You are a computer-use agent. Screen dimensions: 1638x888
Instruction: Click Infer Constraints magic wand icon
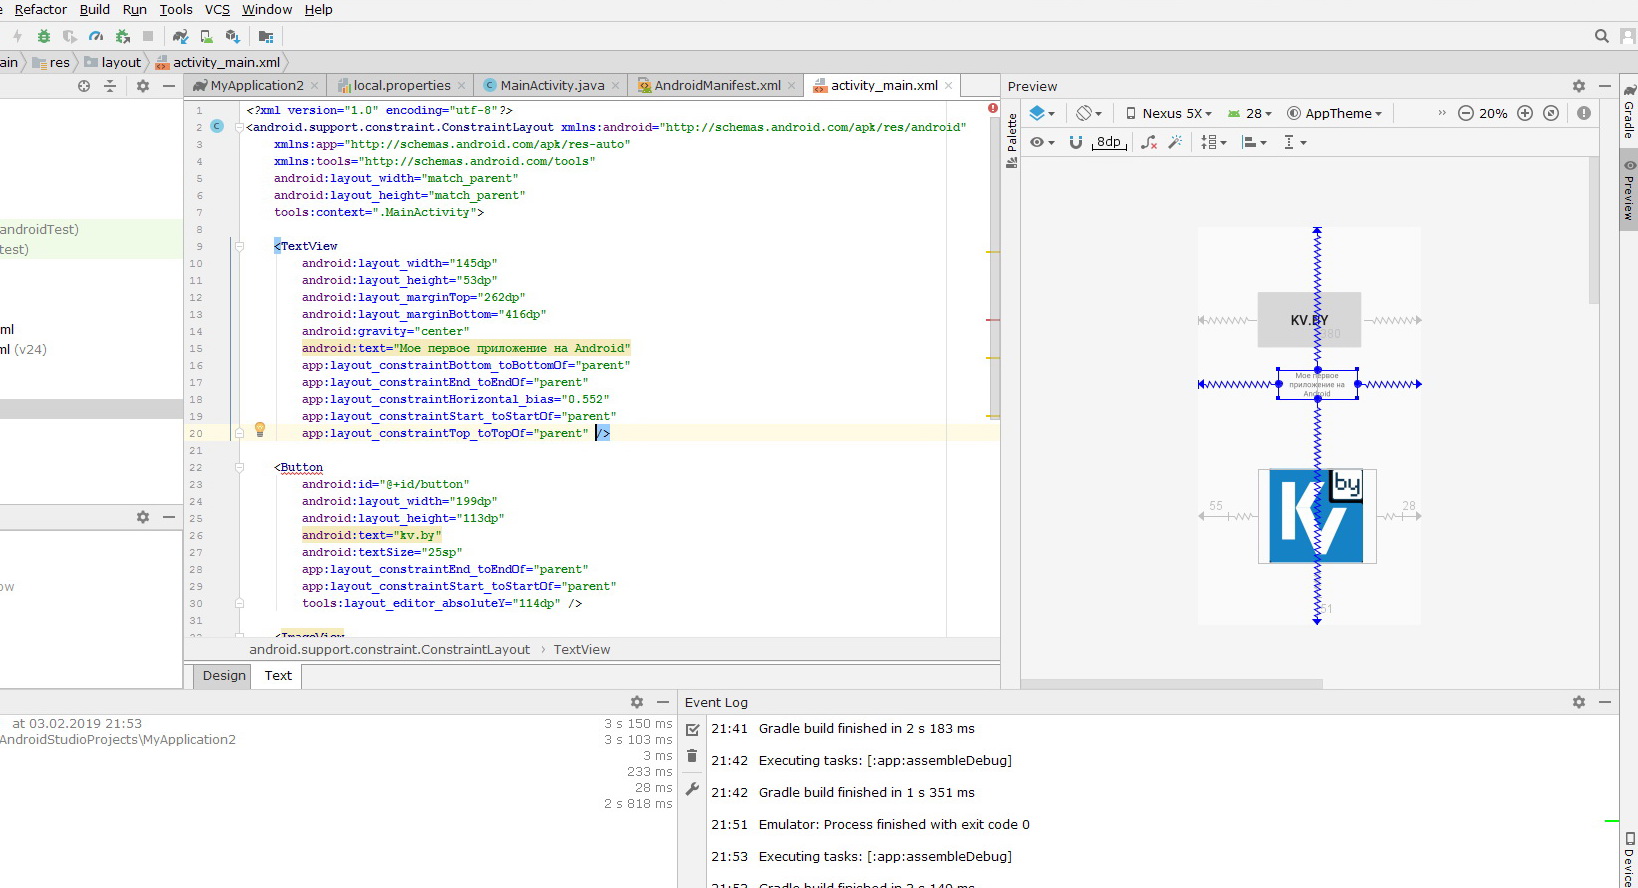coord(1175,142)
